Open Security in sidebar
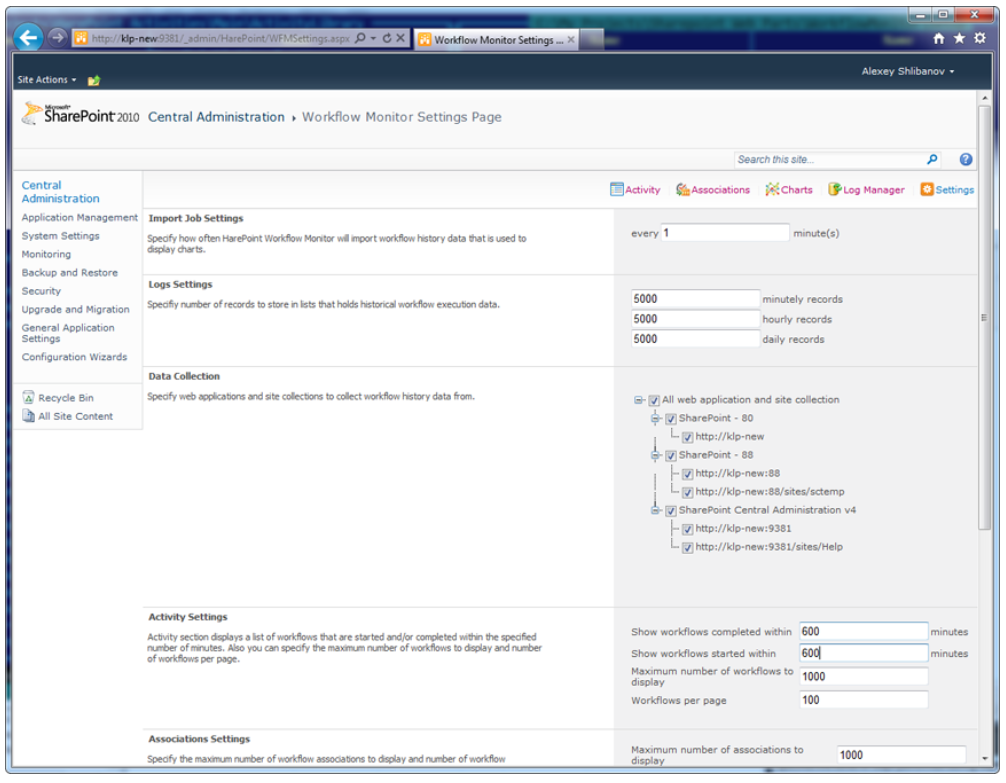The image size is (1006, 783). coord(41,291)
